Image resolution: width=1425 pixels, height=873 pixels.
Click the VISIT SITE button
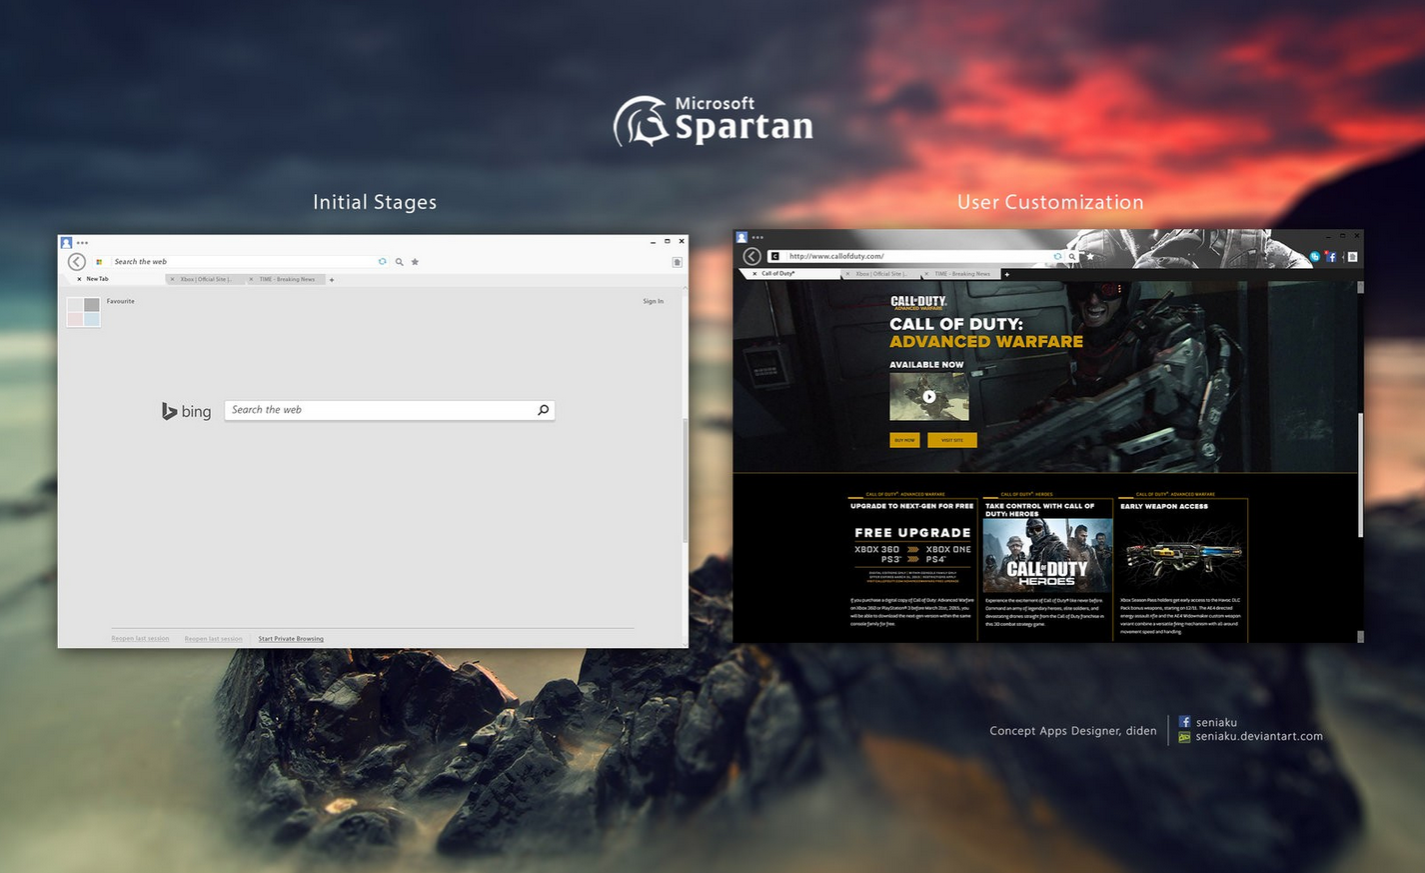click(952, 440)
